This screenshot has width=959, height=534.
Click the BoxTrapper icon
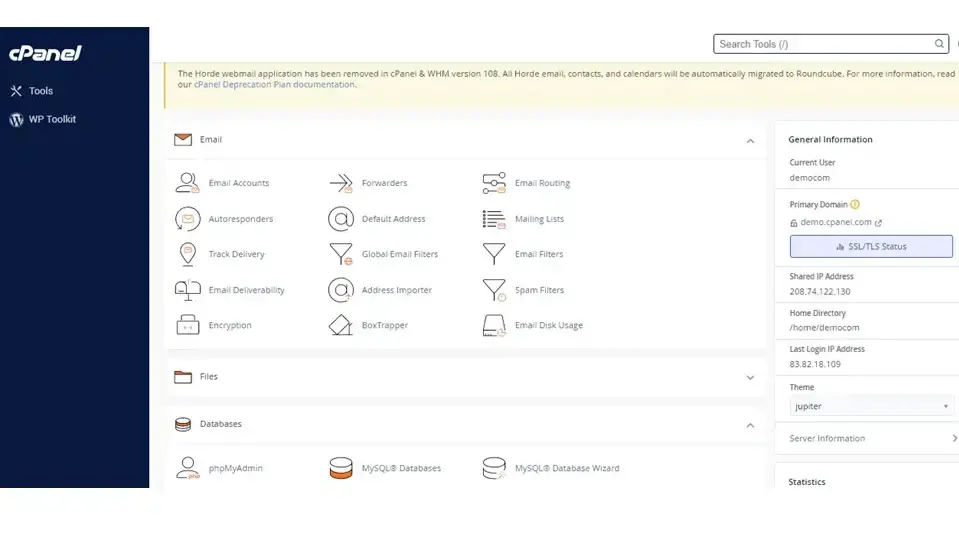click(341, 325)
